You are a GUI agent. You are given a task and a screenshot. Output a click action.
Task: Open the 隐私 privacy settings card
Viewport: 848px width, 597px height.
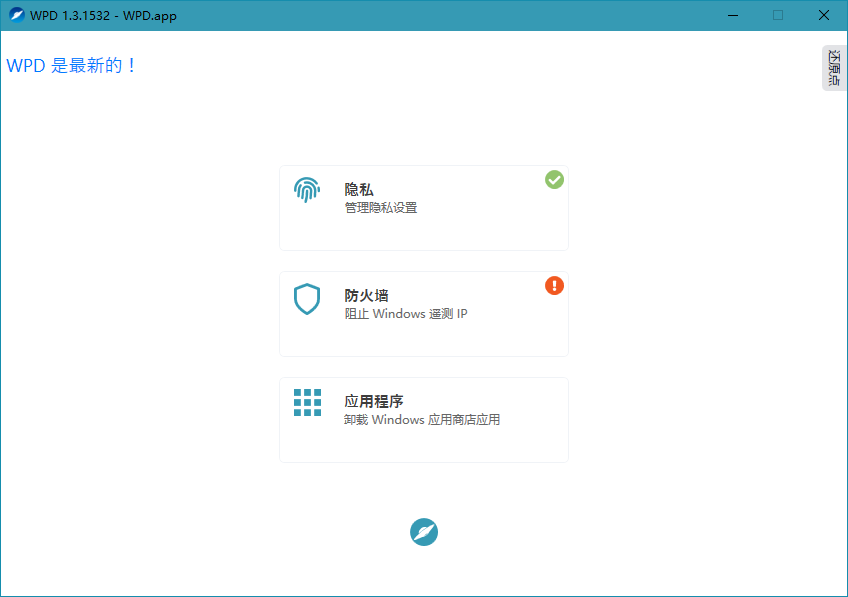[x=424, y=208]
